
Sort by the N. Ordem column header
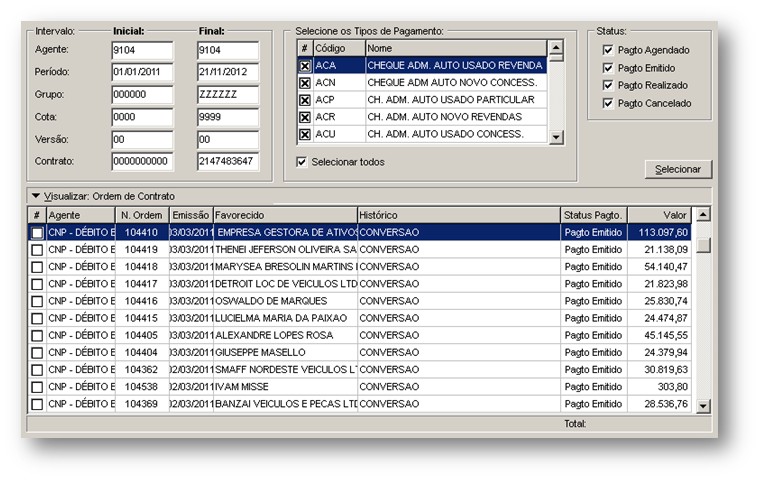tap(142, 215)
